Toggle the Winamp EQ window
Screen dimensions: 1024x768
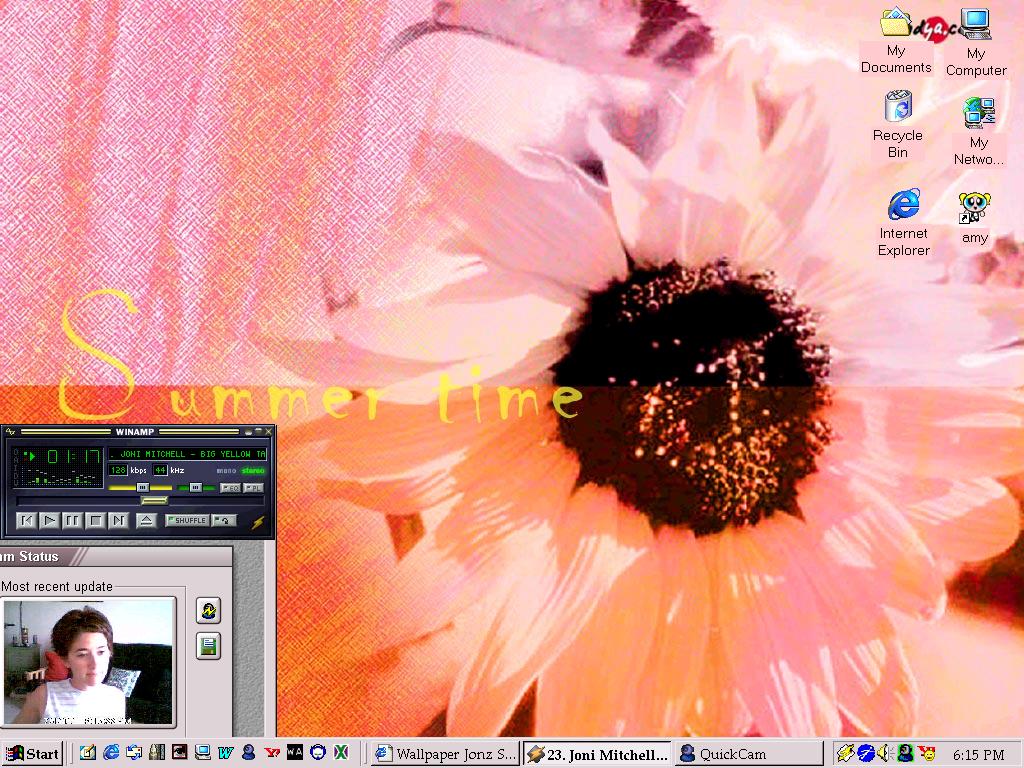tap(230, 488)
